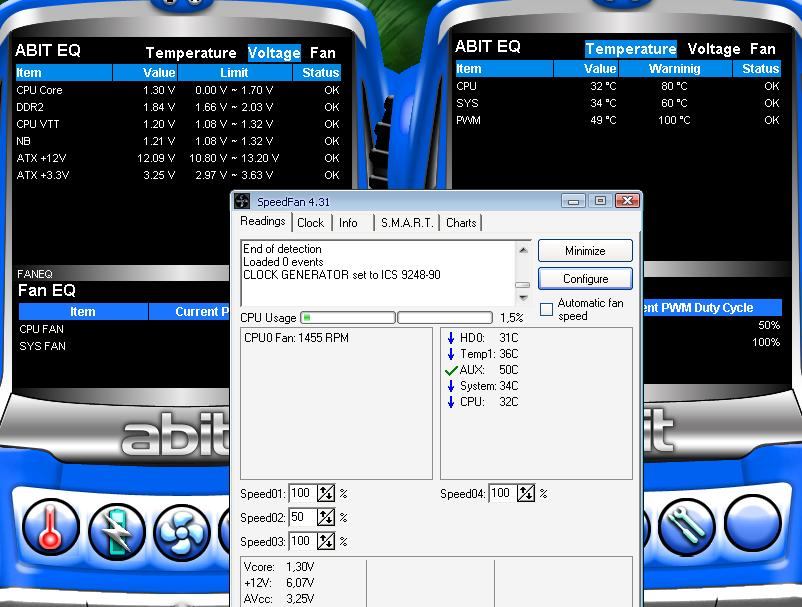Viewport: 802px width, 607px height.
Task: Adjust the Speed02 spinner arrows
Action: [326, 518]
